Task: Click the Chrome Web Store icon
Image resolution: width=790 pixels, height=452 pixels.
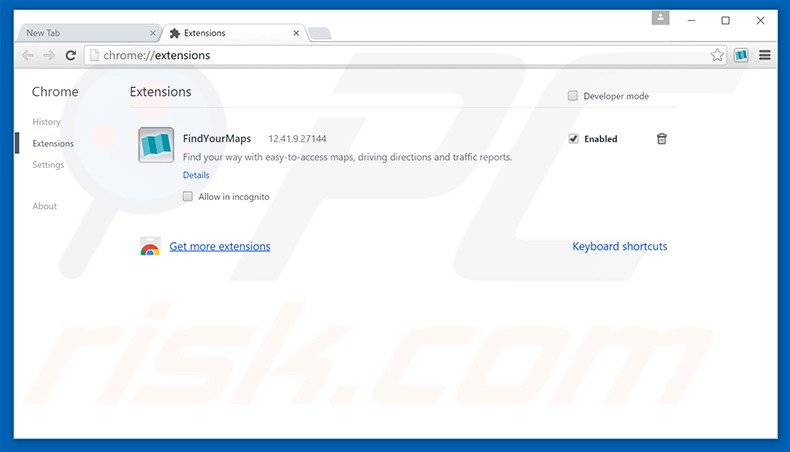Action: (150, 246)
